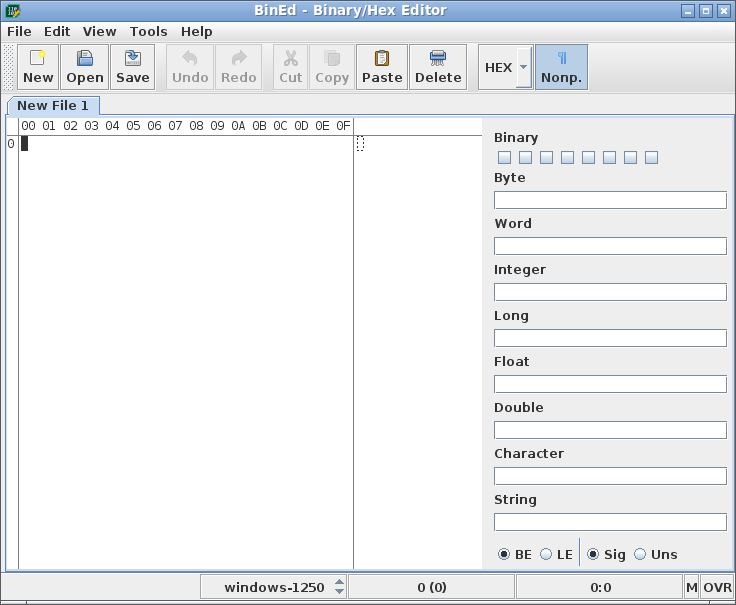This screenshot has height=605, width=736.
Task: Select the Uns unsigned radio button
Action: point(640,554)
